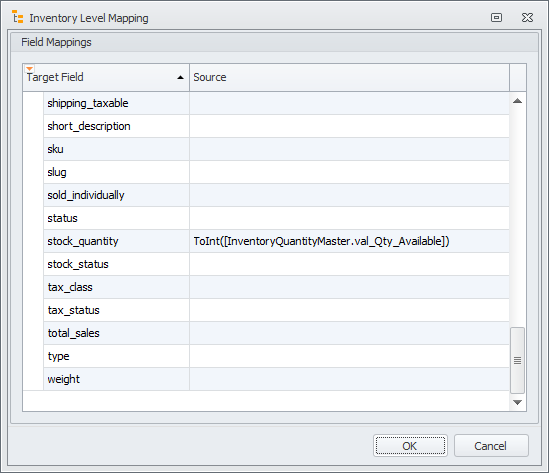
Task: Select the sold_individually field row
Action: tap(116, 195)
